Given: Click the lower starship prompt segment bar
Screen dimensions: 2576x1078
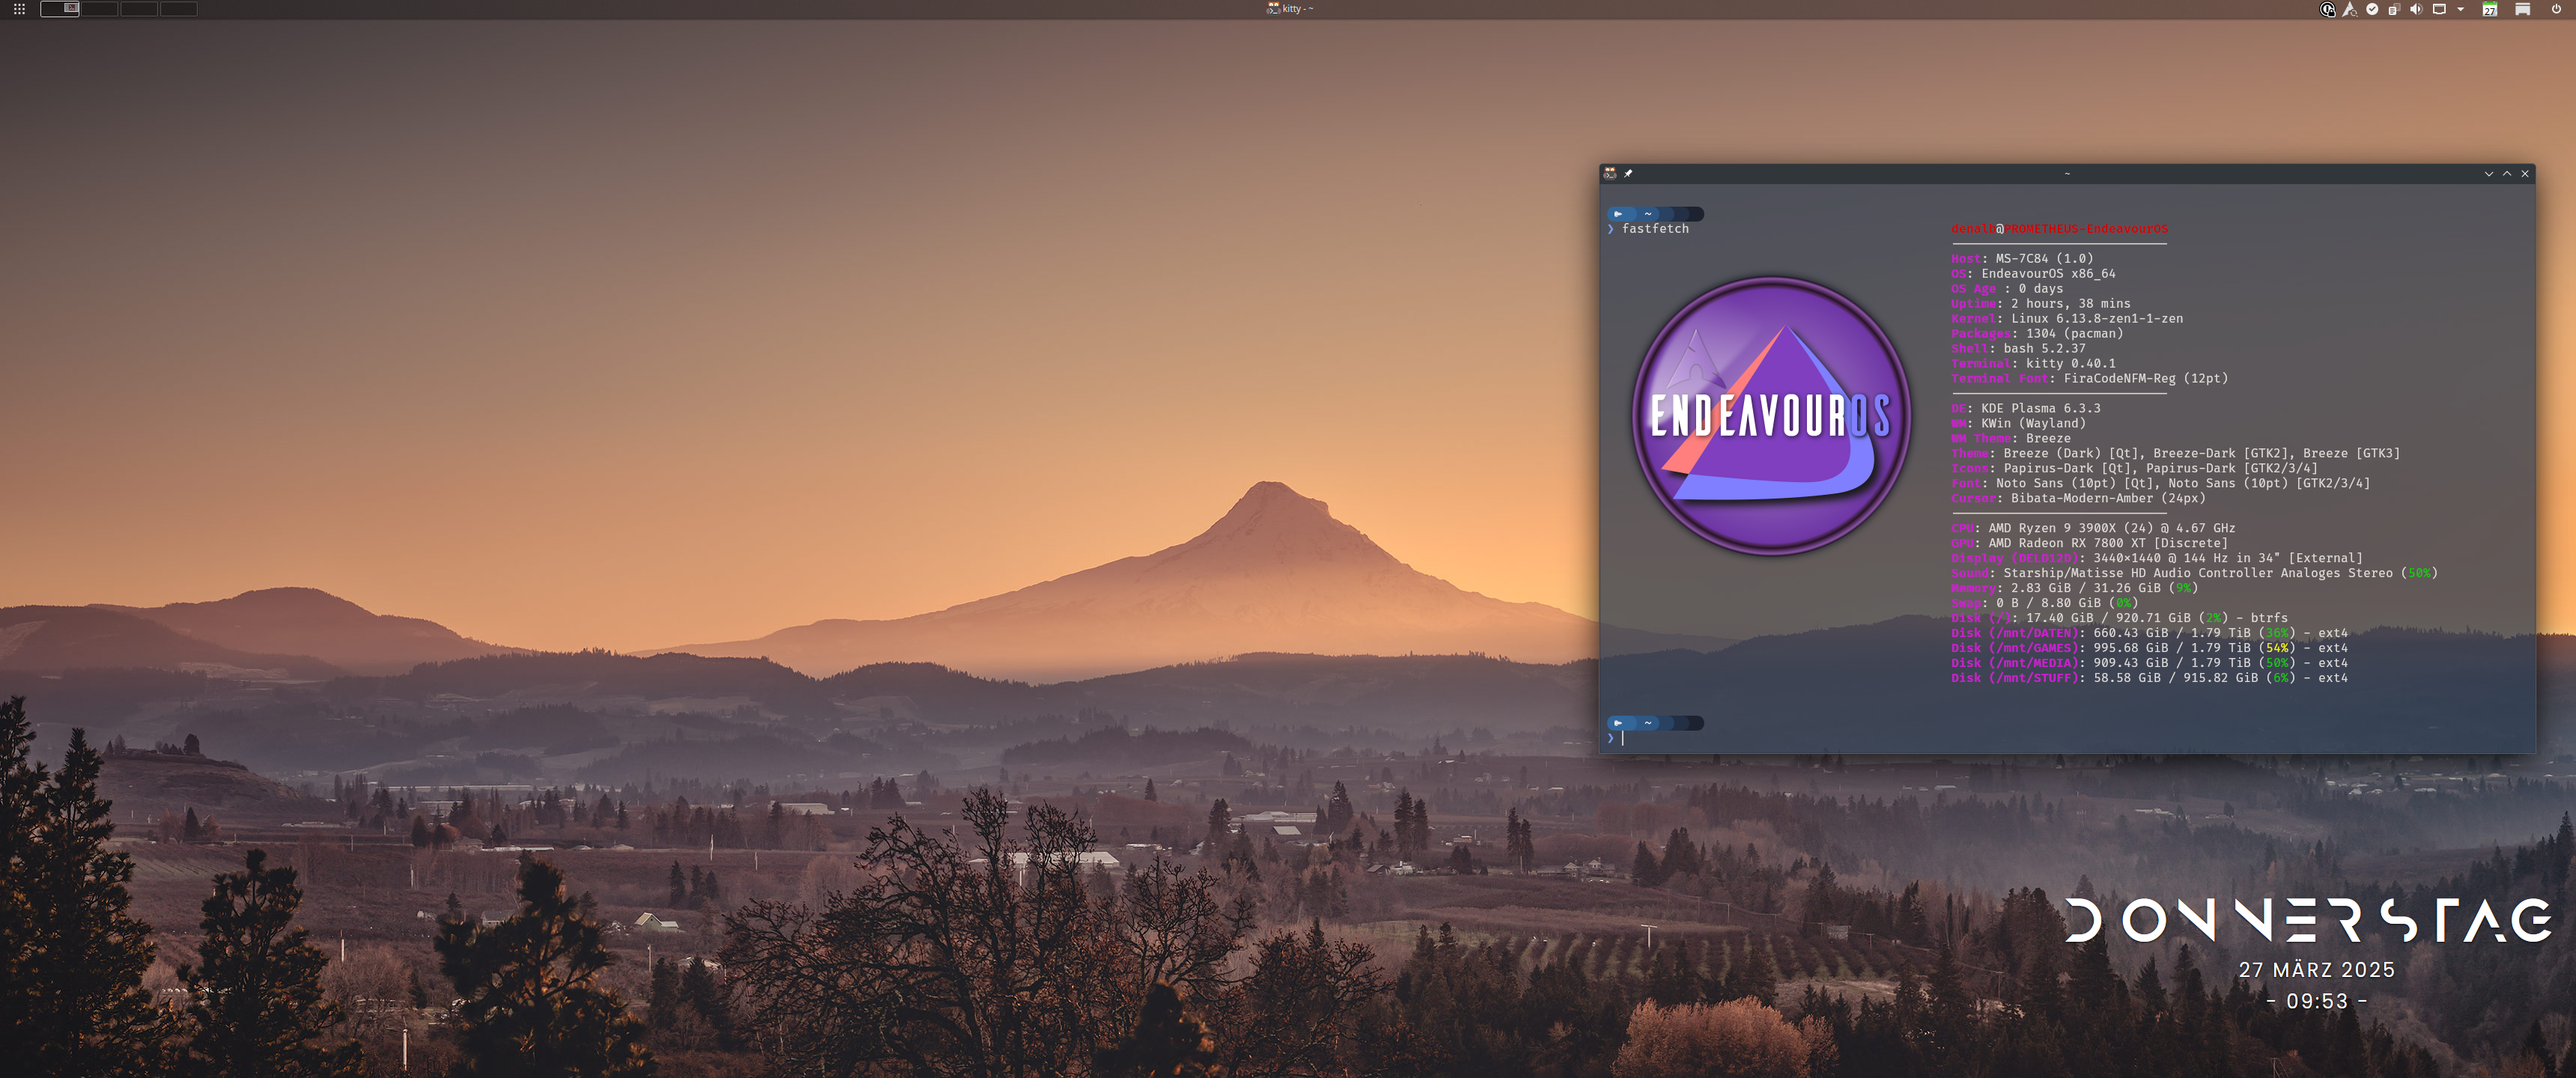Looking at the screenshot, I should pyautogui.click(x=1655, y=723).
